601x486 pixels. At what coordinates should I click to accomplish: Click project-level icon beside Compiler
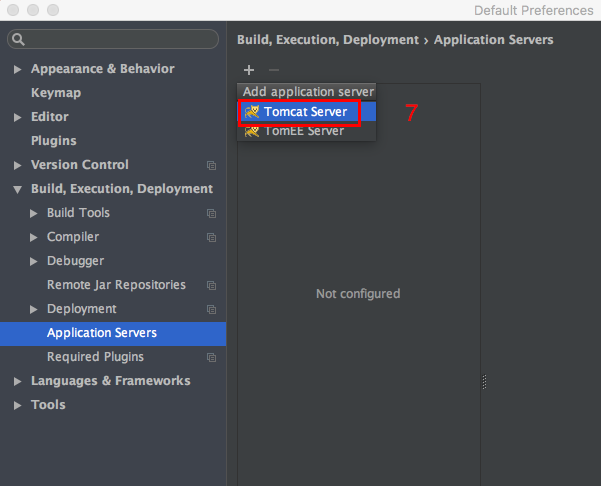211,237
